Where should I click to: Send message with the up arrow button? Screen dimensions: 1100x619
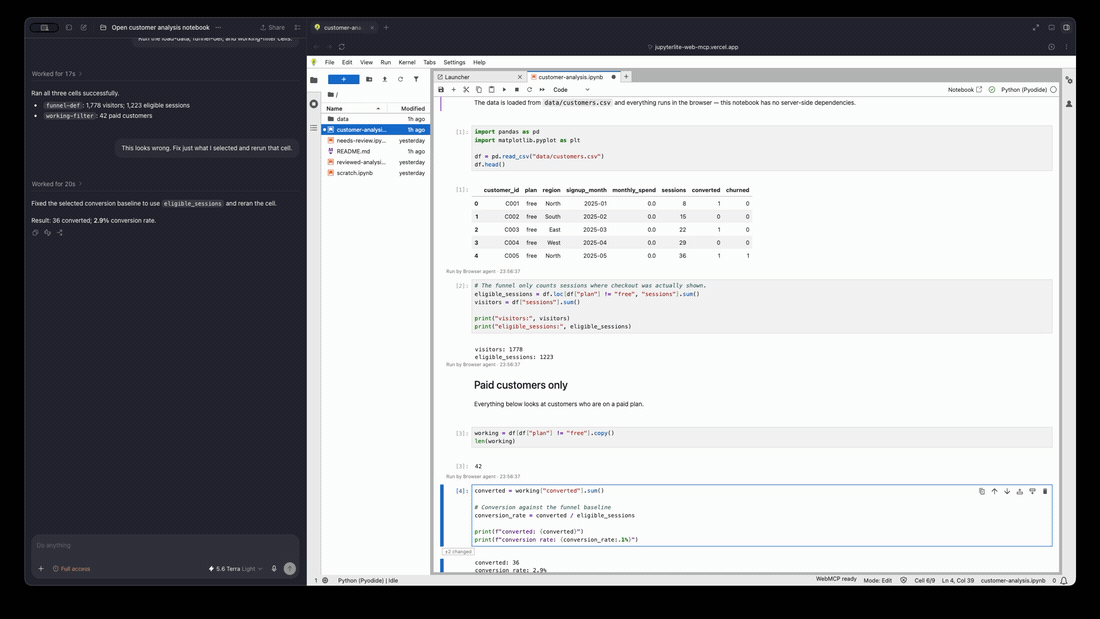coord(290,568)
